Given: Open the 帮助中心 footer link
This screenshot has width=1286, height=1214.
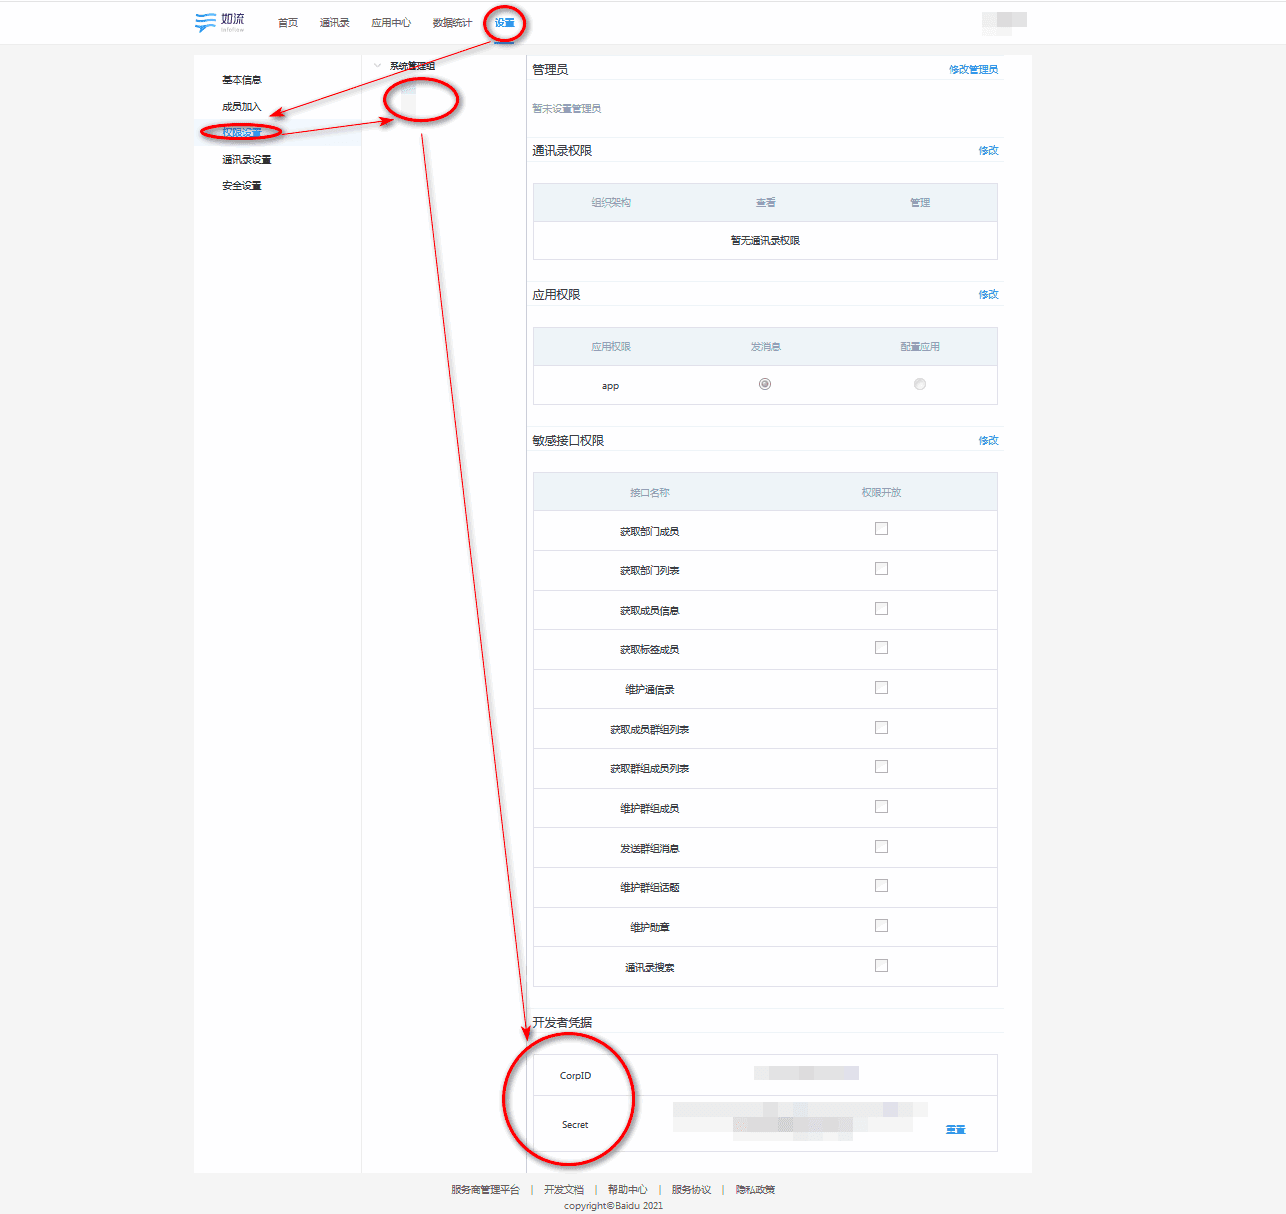Looking at the screenshot, I should 628,1190.
